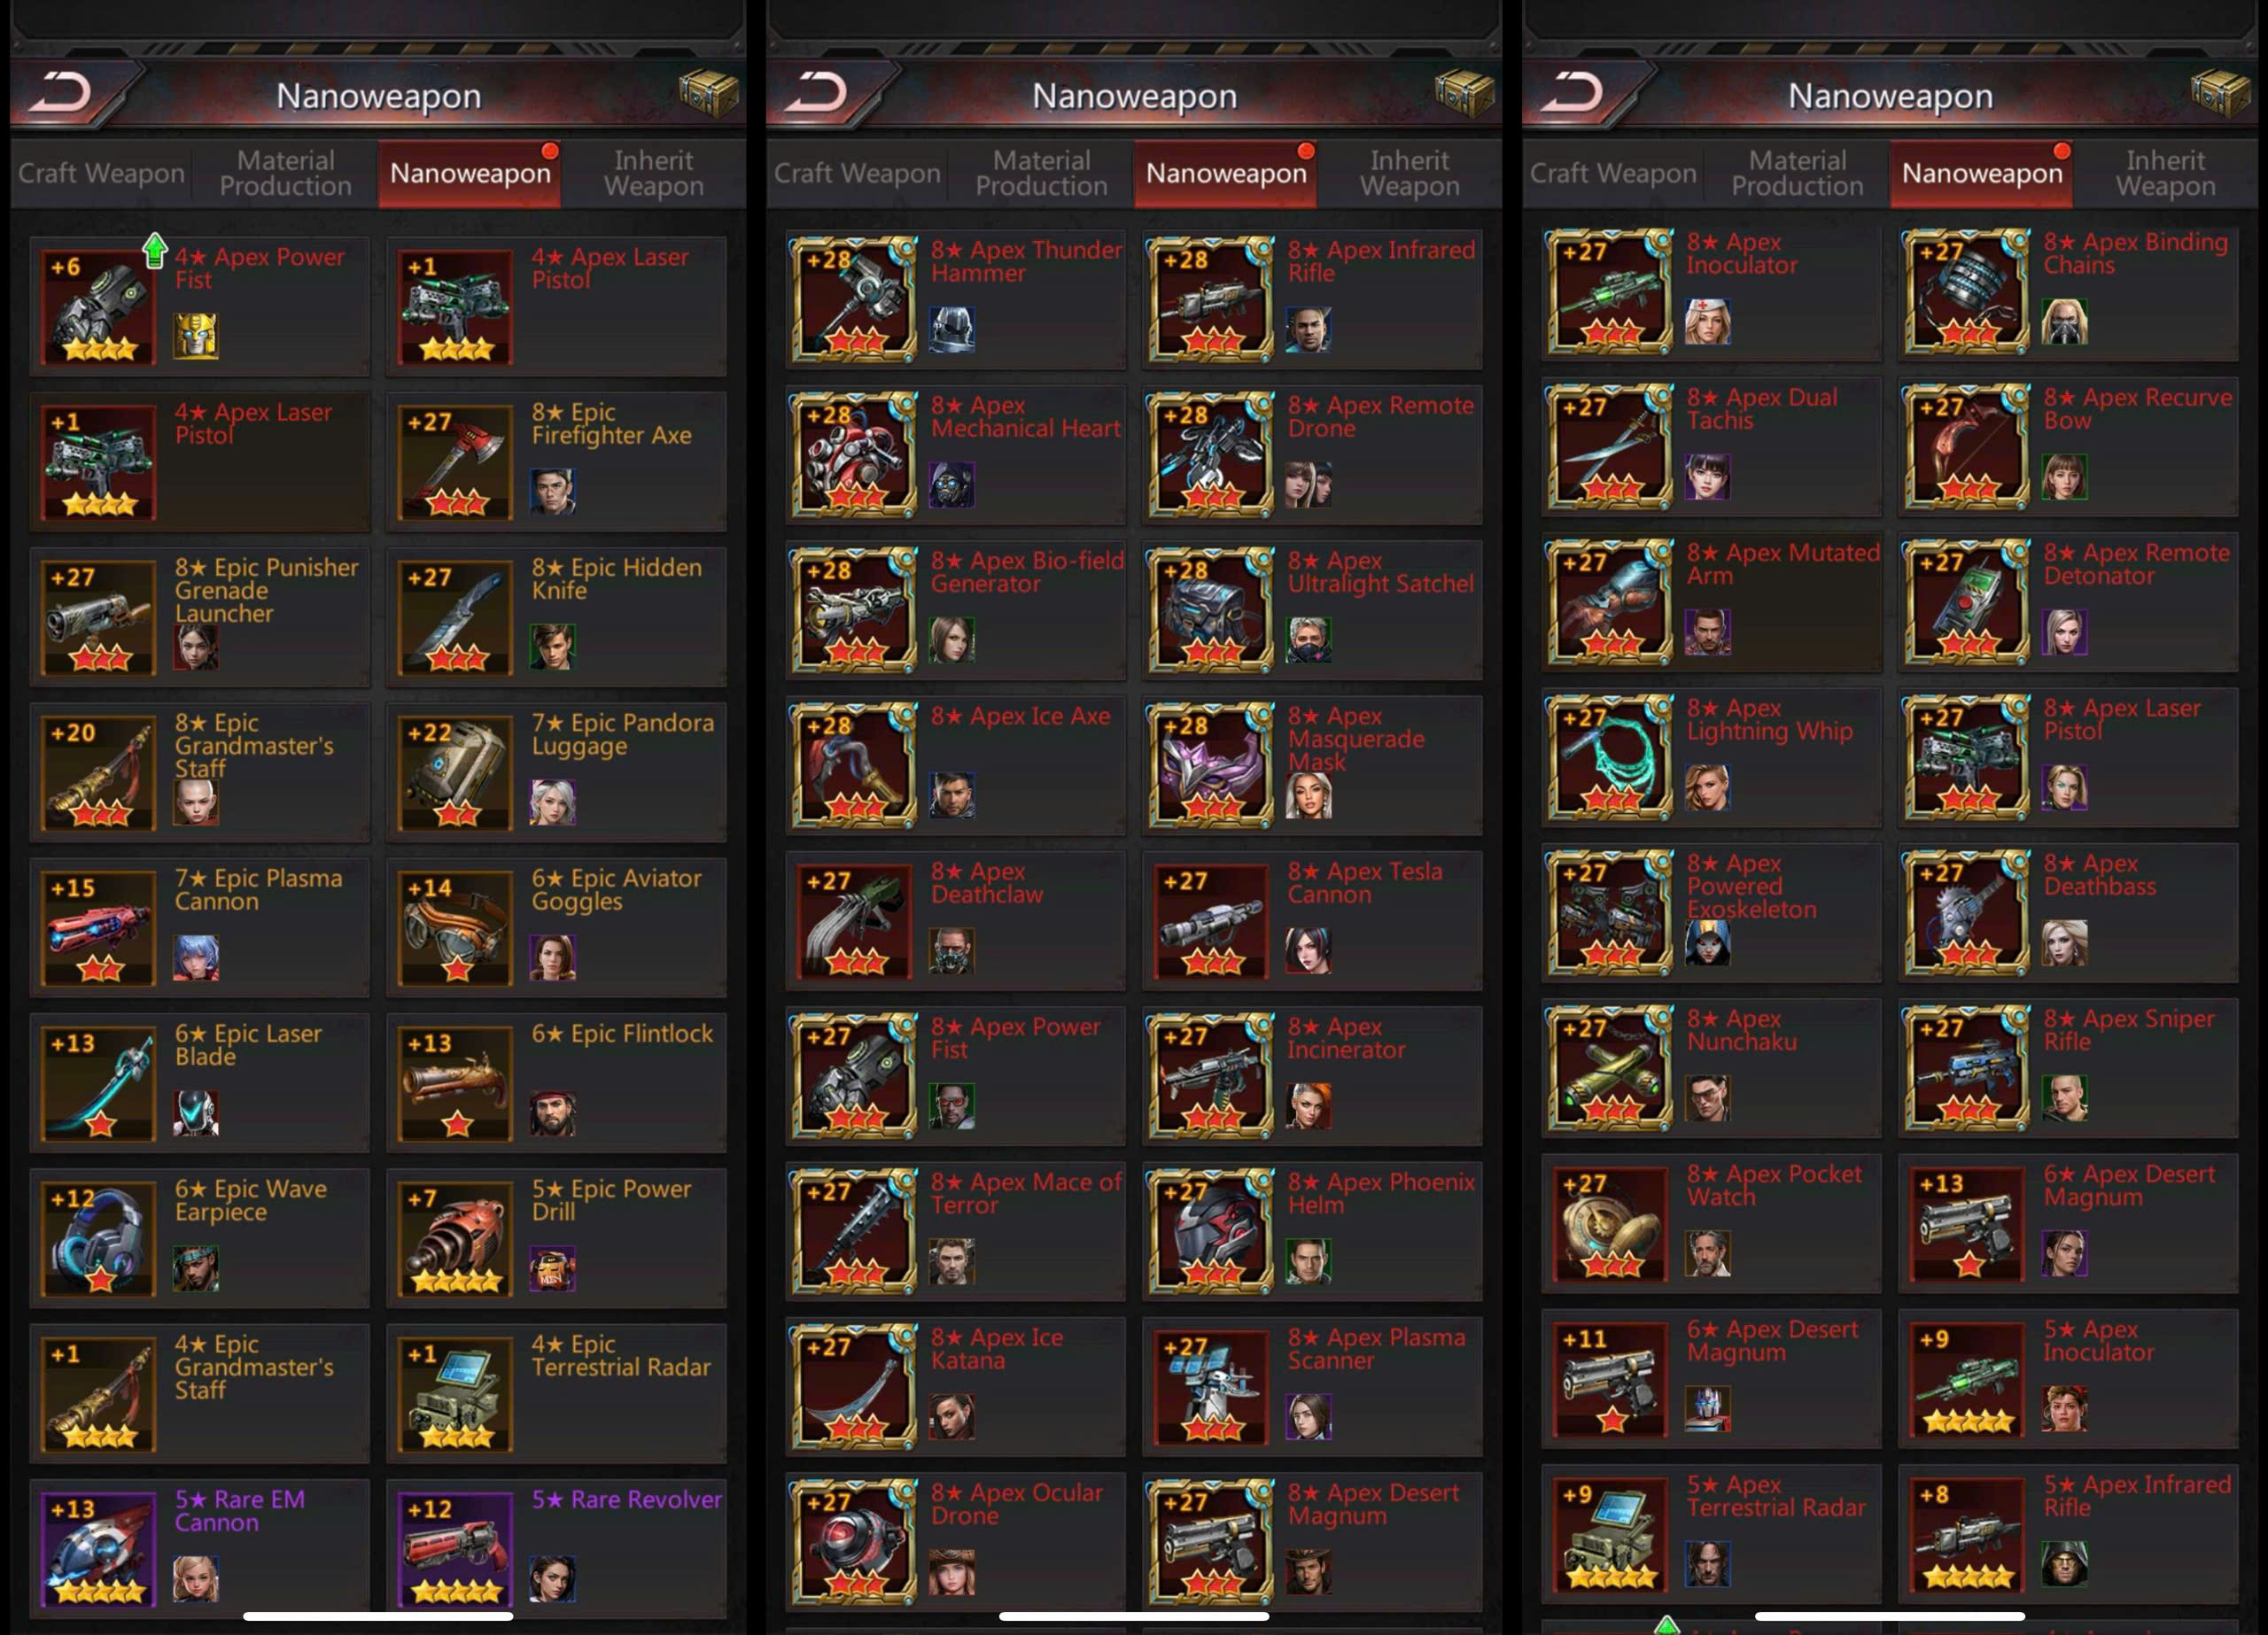The image size is (2268, 1635).
Task: Select the 8★ Apex Thunder Hammer weapon icon
Action: [x=855, y=299]
